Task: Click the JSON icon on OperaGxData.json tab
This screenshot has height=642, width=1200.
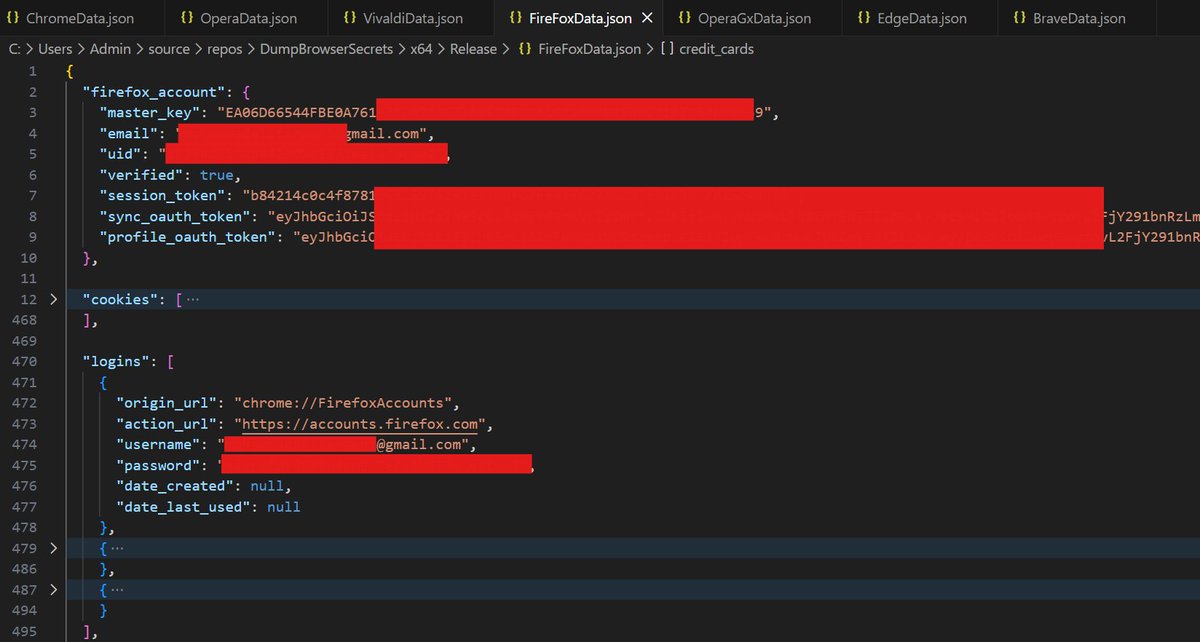Action: 685,18
